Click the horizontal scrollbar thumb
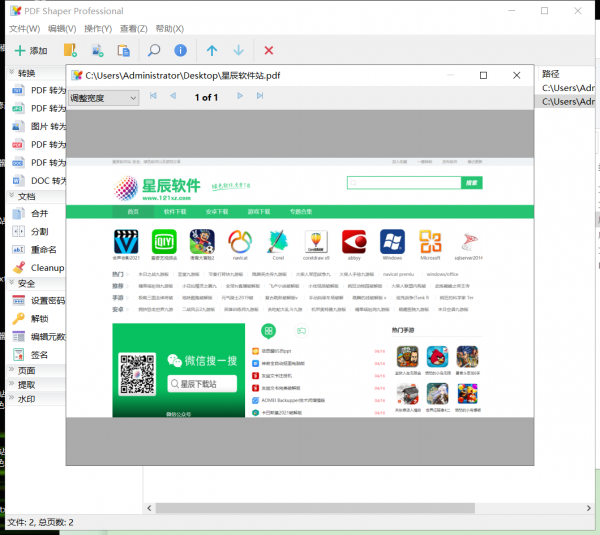 point(315,508)
